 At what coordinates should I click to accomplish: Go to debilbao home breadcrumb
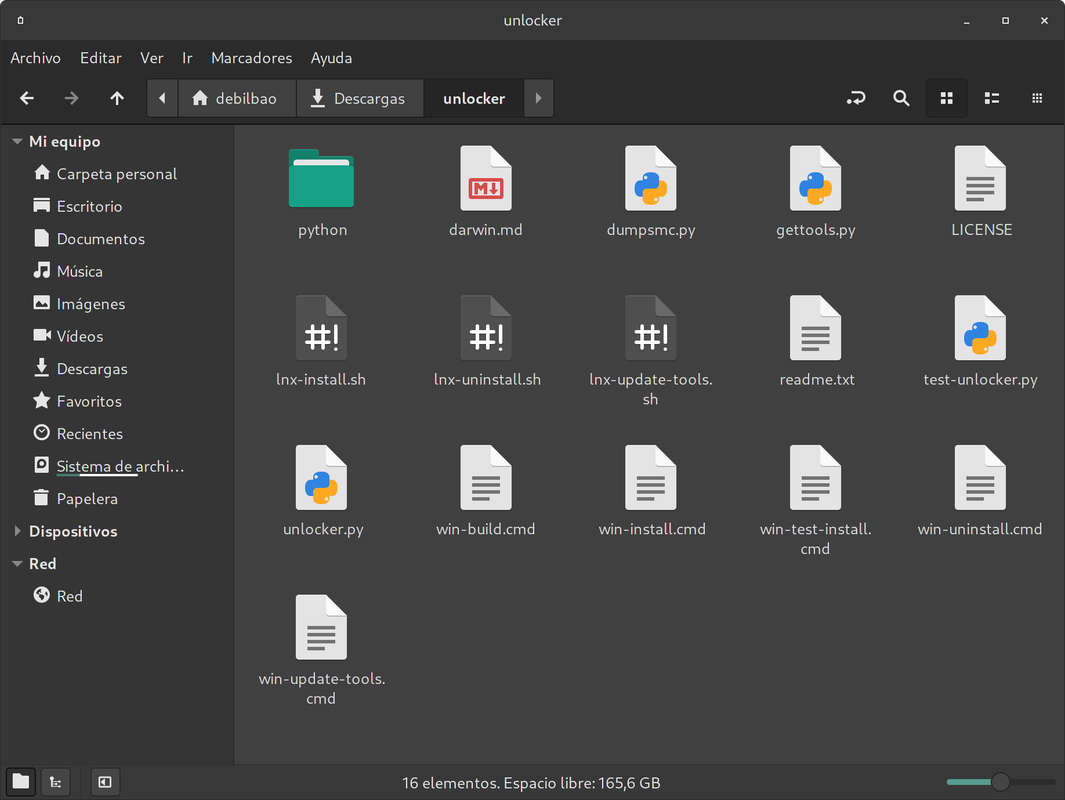[x=236, y=98]
